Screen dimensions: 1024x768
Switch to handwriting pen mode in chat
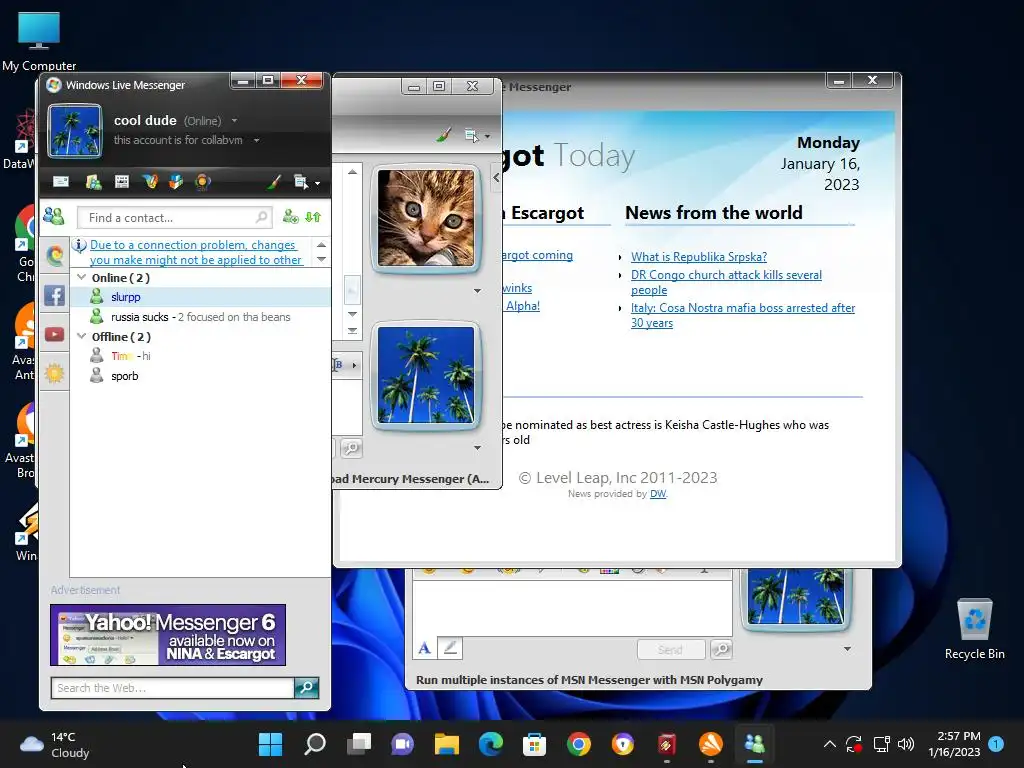coord(449,648)
